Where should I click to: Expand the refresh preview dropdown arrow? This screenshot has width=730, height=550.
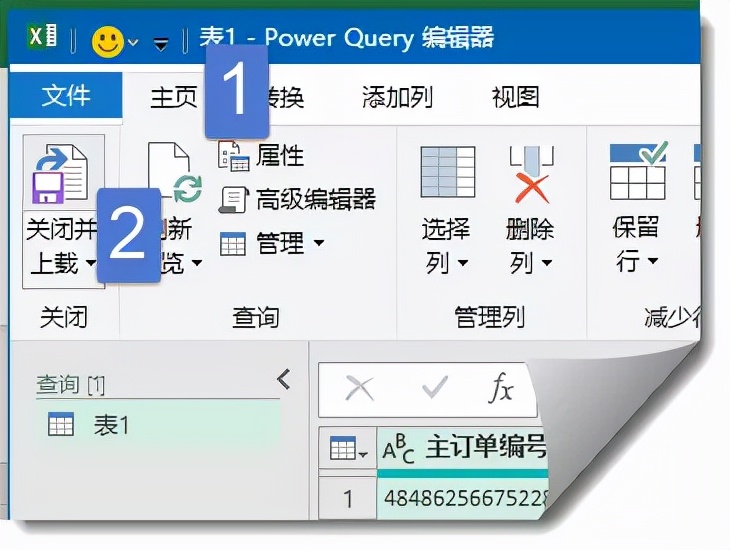(x=196, y=263)
